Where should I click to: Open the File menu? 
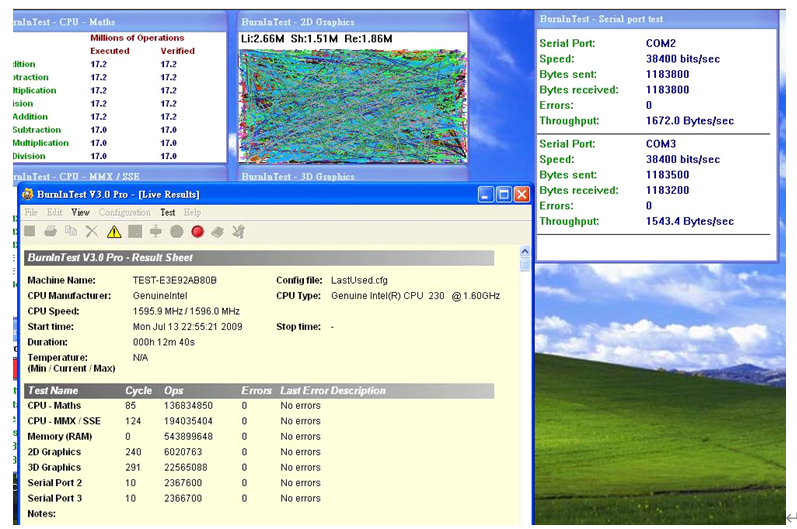(31, 212)
